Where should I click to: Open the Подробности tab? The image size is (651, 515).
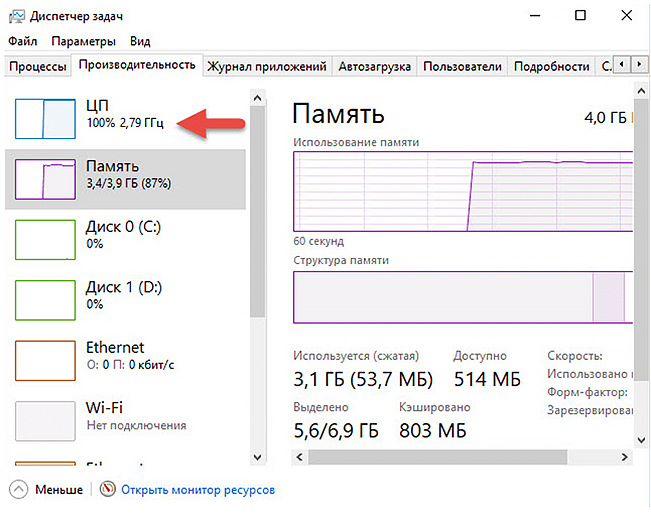pyautogui.click(x=551, y=67)
